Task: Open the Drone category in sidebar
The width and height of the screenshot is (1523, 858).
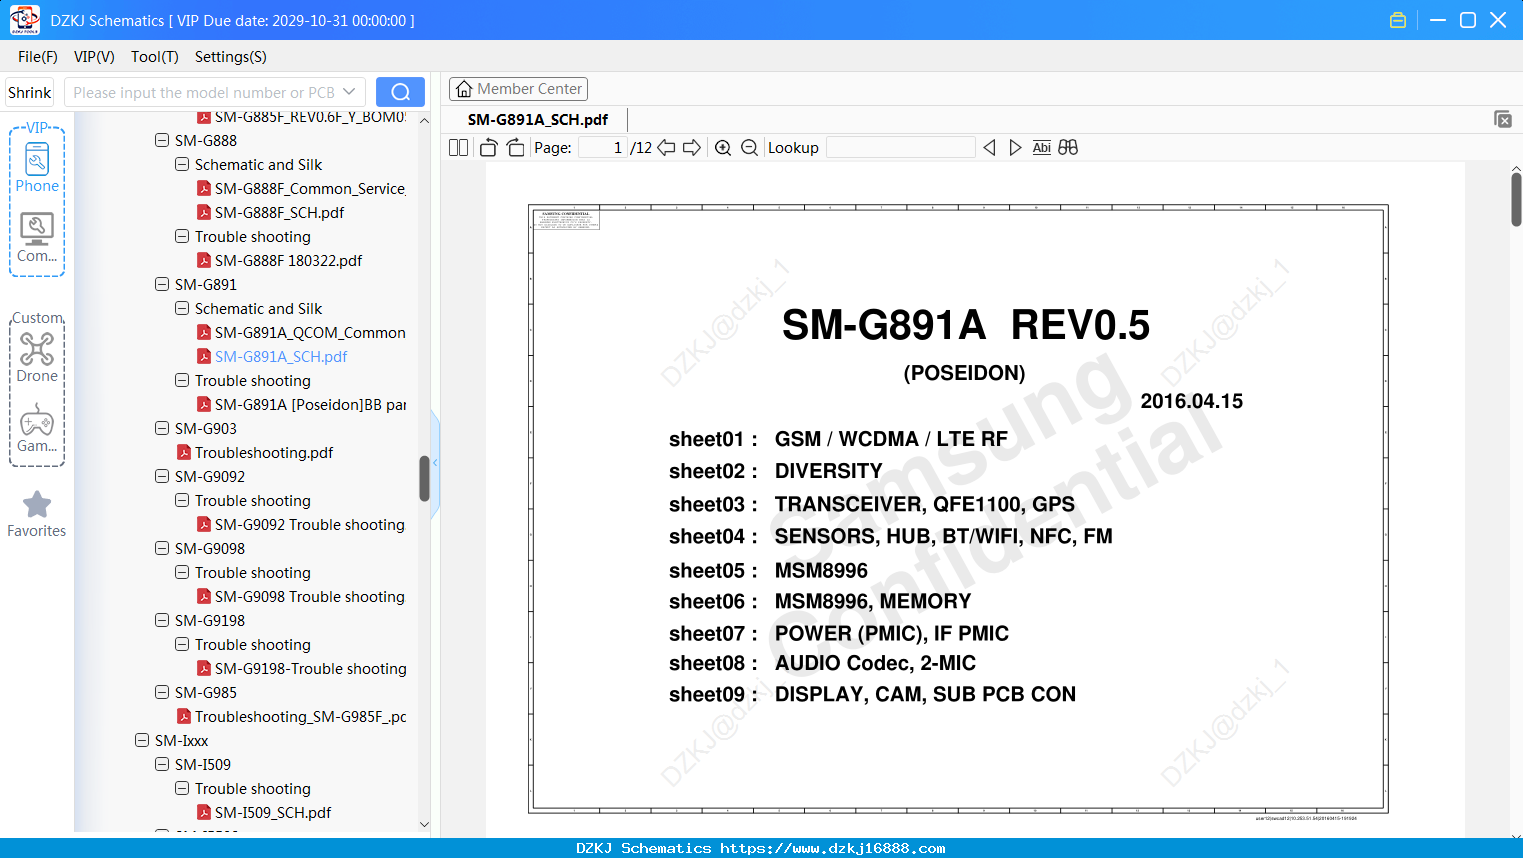Action: point(37,358)
